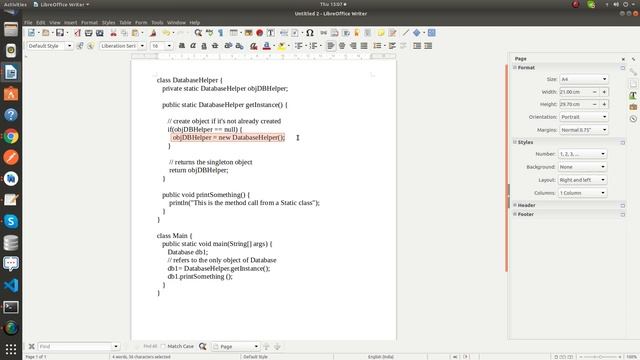The image size is (640, 360).
Task: Toggle Underline formatting
Action: 204,46
